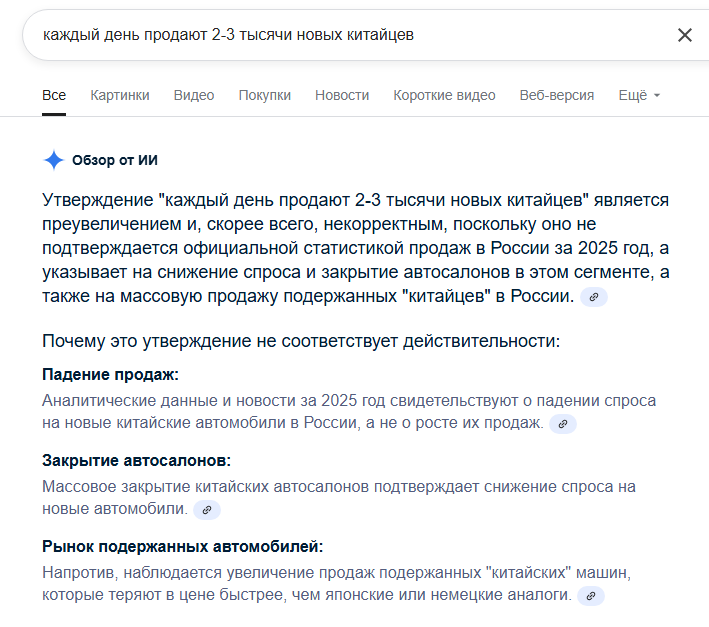This screenshot has height=627, width=709.
Task: Click the AI overview sparkle icon
Action: (53, 160)
